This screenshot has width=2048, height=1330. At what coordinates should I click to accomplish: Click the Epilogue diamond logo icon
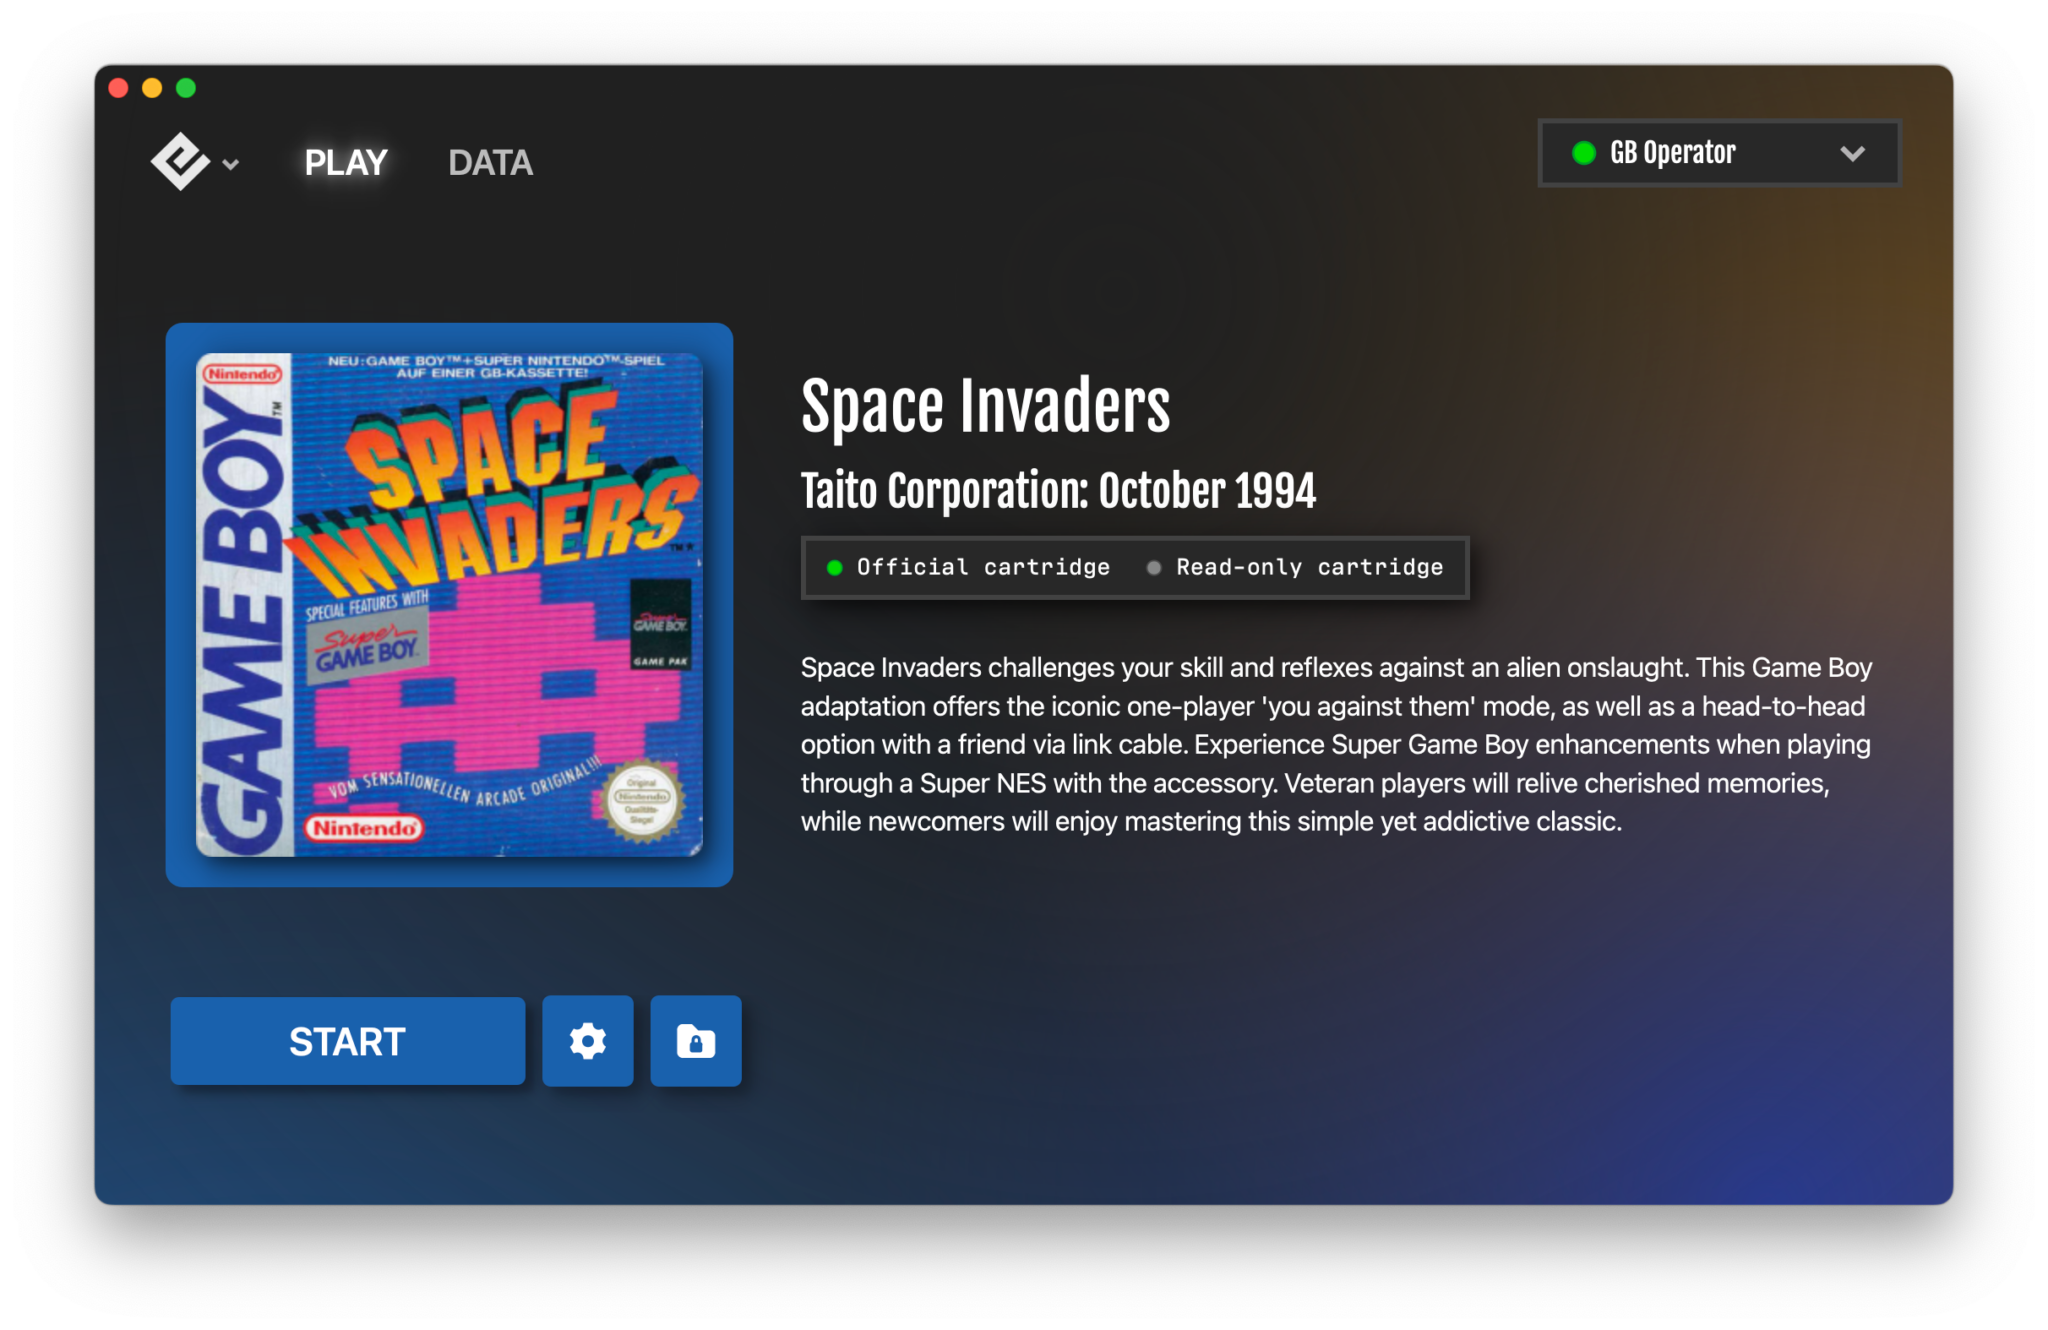click(x=180, y=161)
